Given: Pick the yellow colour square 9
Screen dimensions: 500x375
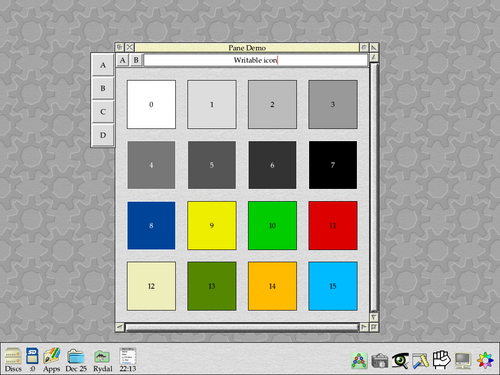Looking at the screenshot, I should pos(212,225).
